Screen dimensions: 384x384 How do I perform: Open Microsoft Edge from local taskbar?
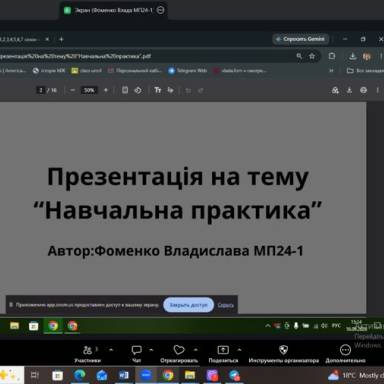tap(79, 375)
